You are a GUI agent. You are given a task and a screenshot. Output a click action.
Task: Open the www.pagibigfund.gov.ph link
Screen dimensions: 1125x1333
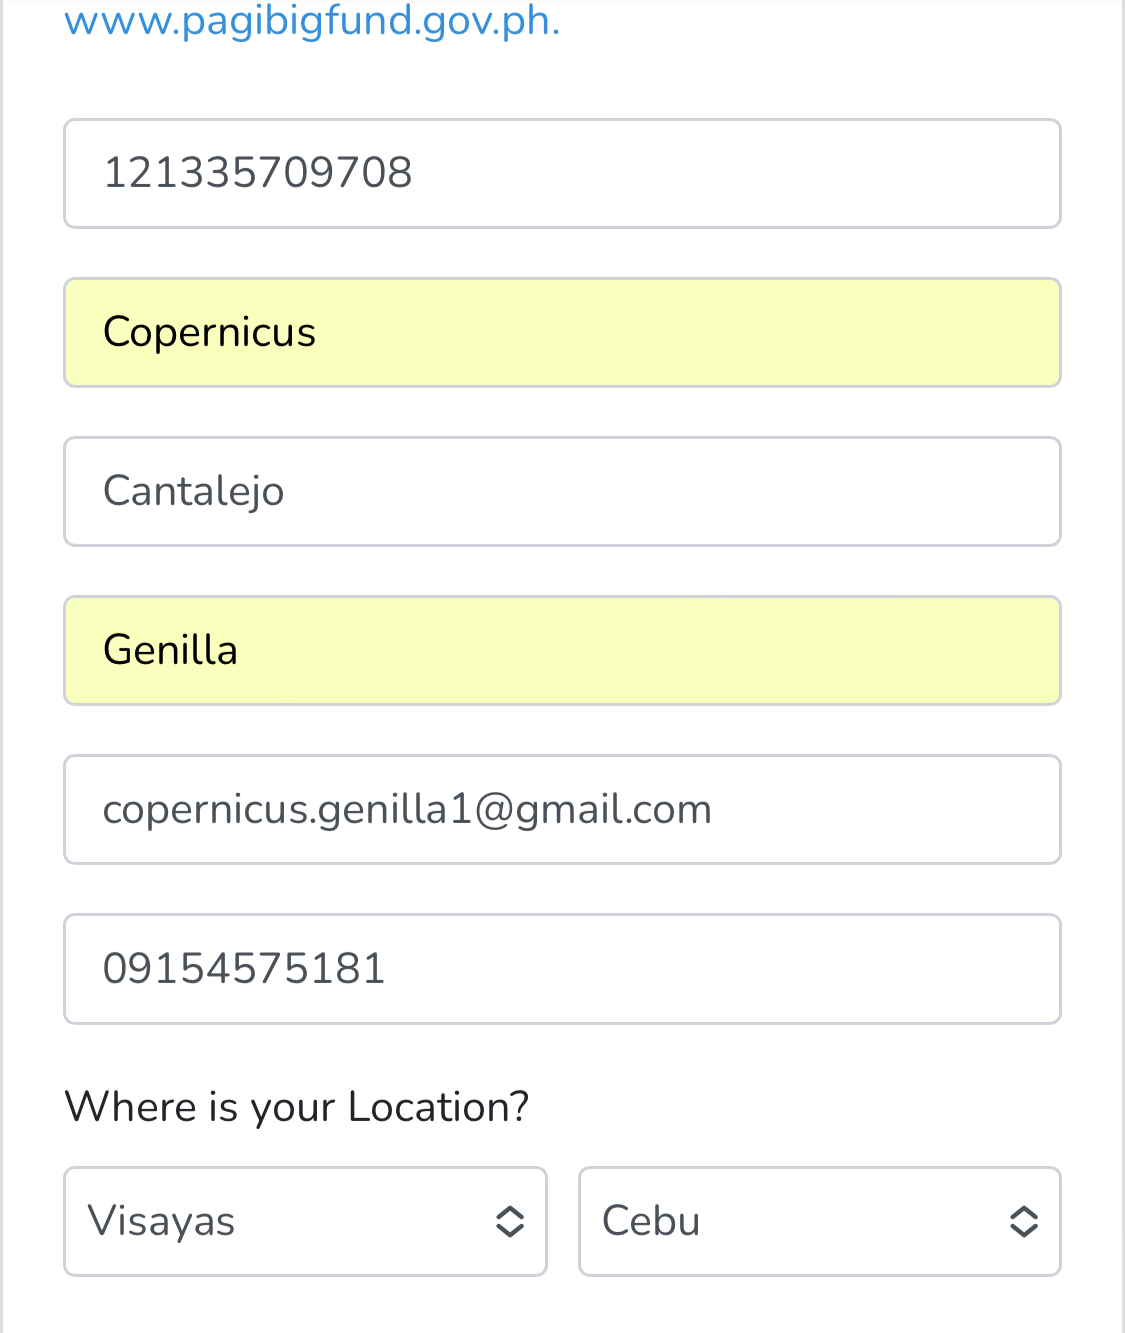[x=311, y=21]
